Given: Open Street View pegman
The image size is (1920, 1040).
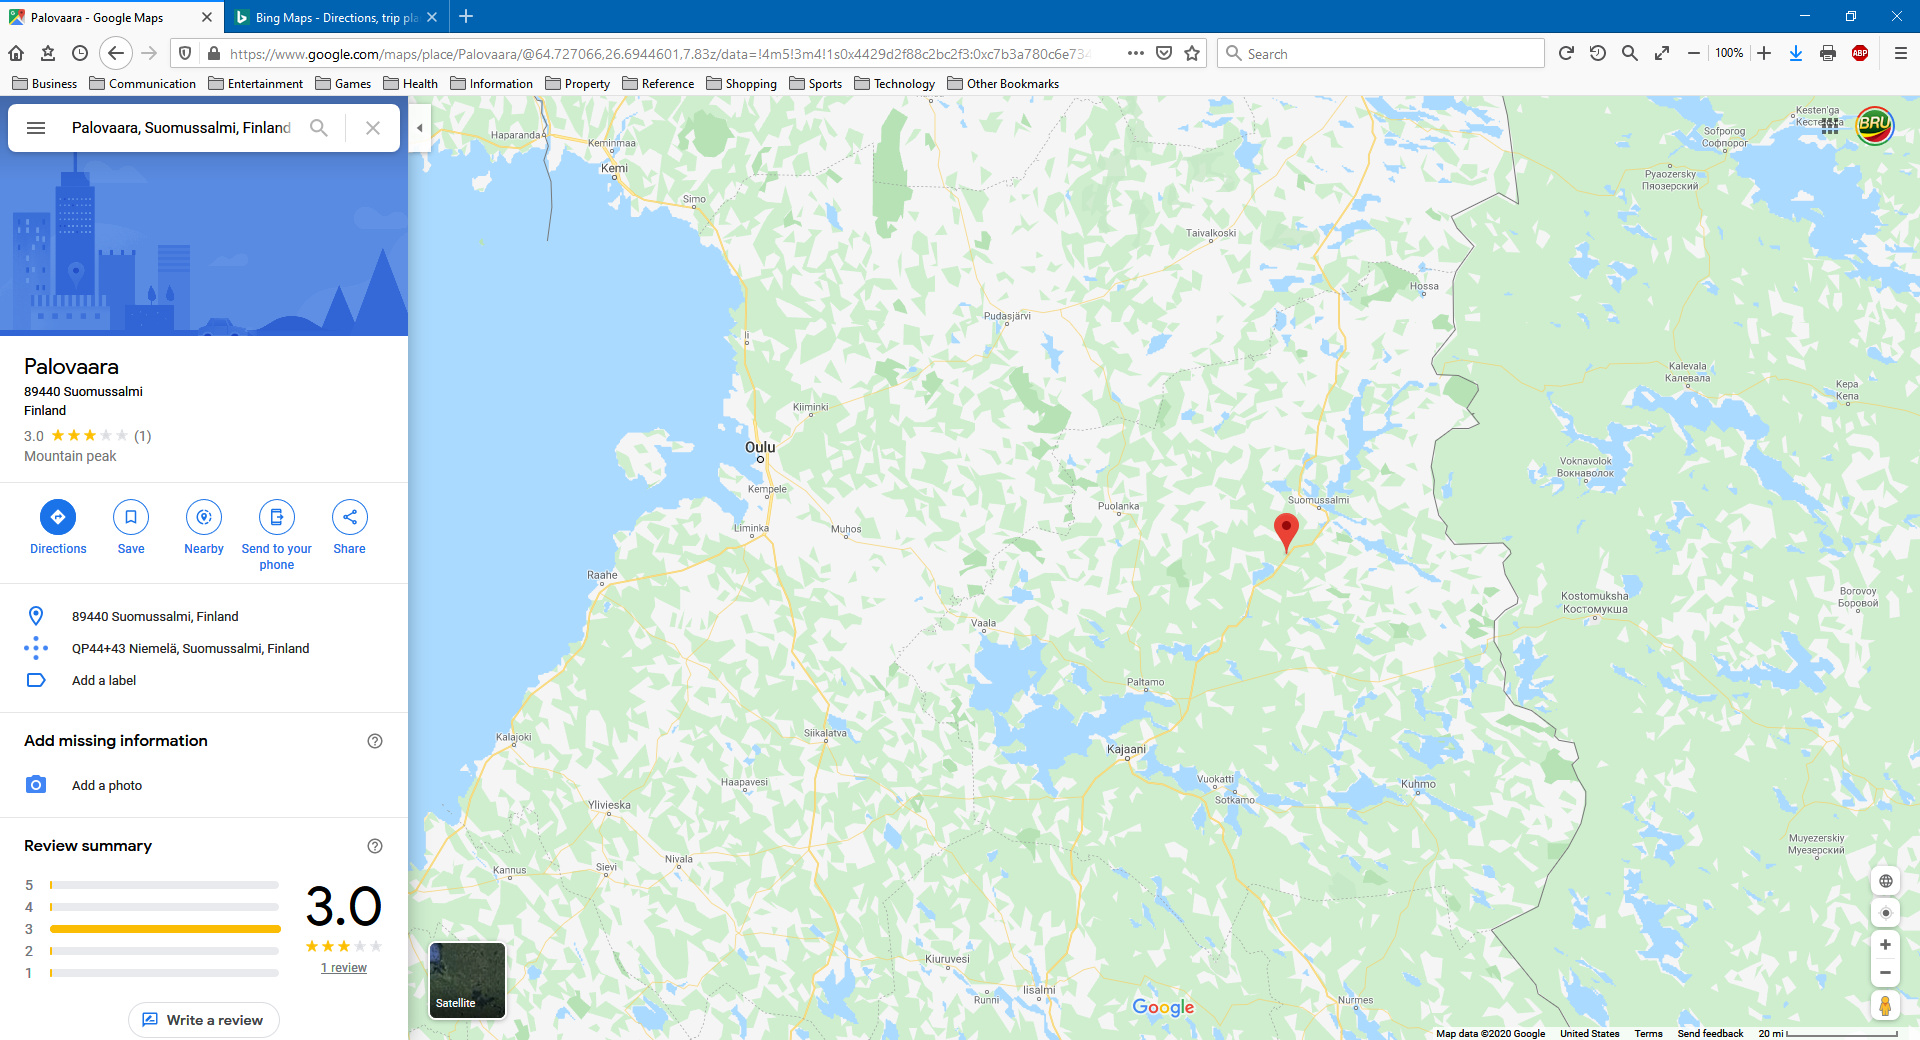Looking at the screenshot, I should pyautogui.click(x=1885, y=1005).
